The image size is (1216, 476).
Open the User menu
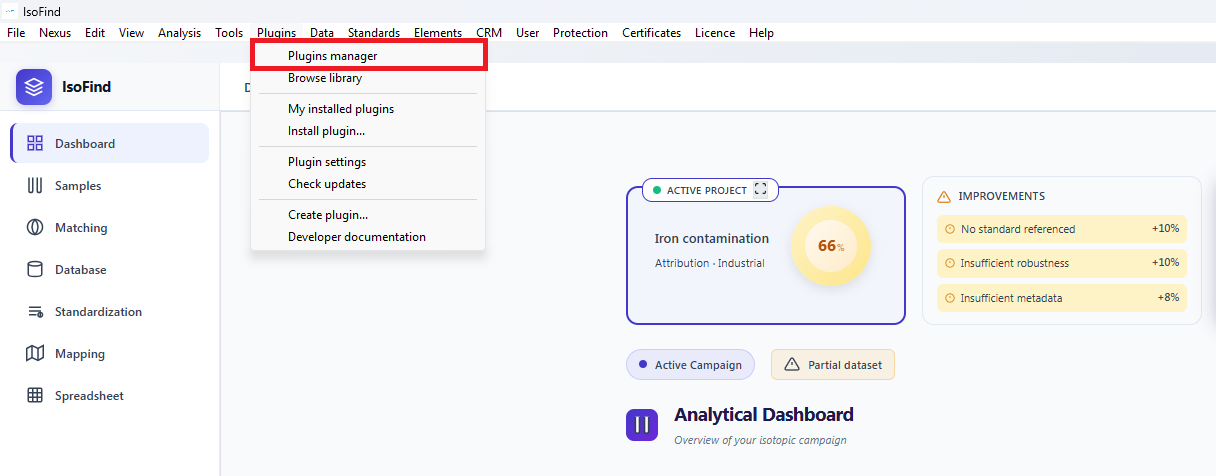(x=527, y=33)
